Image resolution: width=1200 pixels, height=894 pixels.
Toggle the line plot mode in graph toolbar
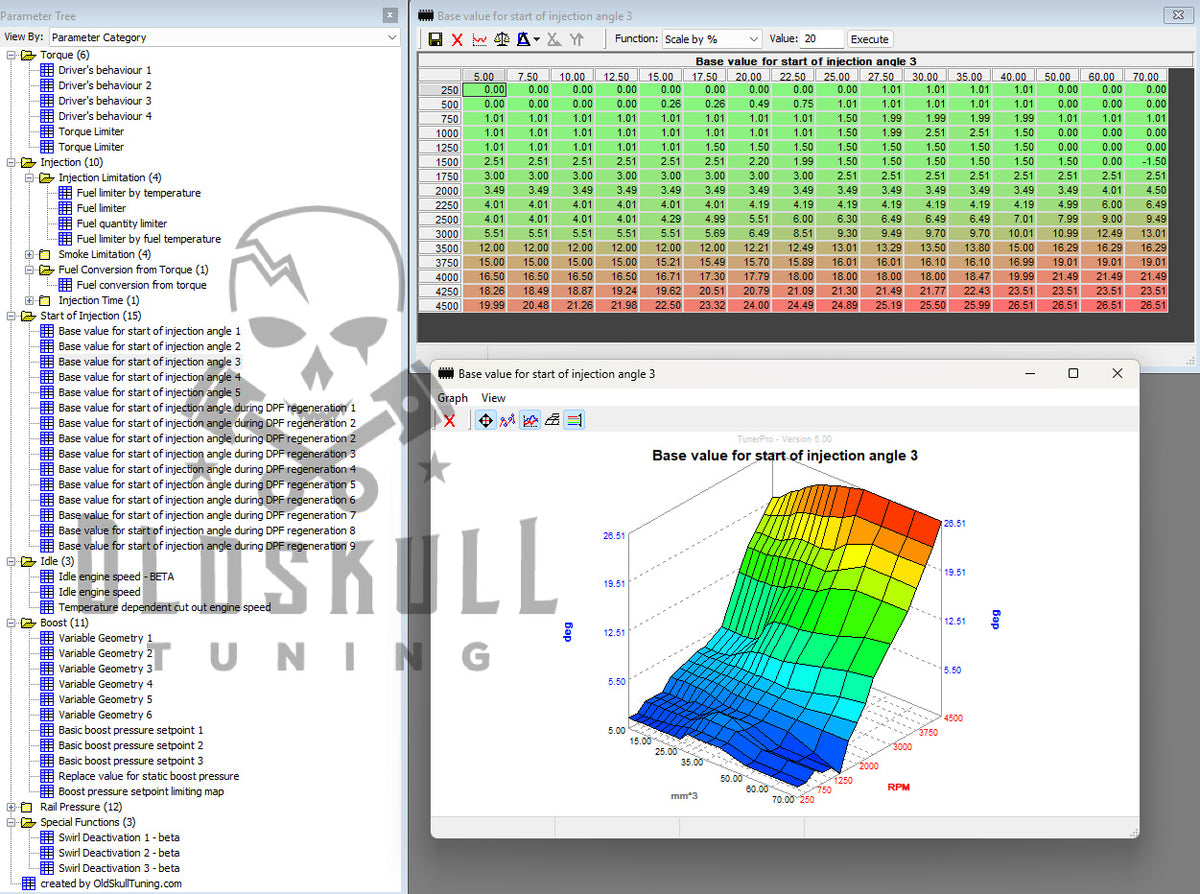pos(530,421)
